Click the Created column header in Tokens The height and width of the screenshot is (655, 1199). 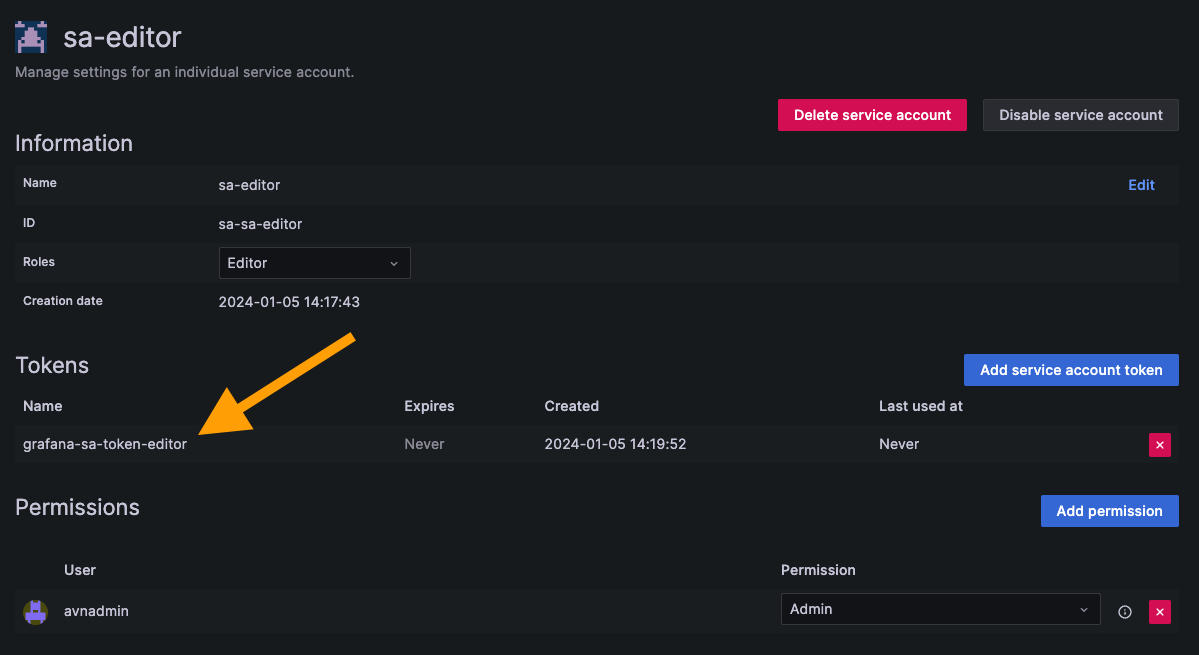571,406
